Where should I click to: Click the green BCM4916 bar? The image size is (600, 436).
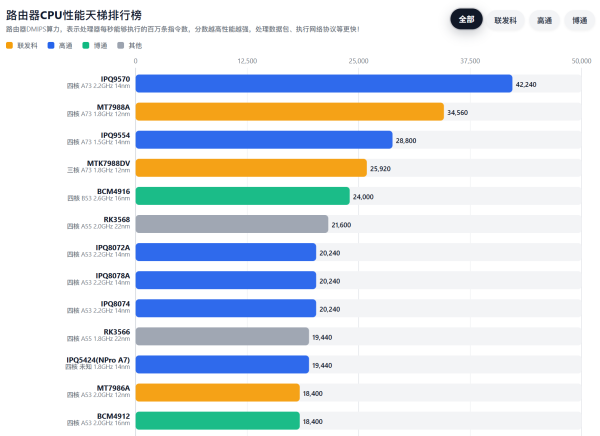point(242,196)
